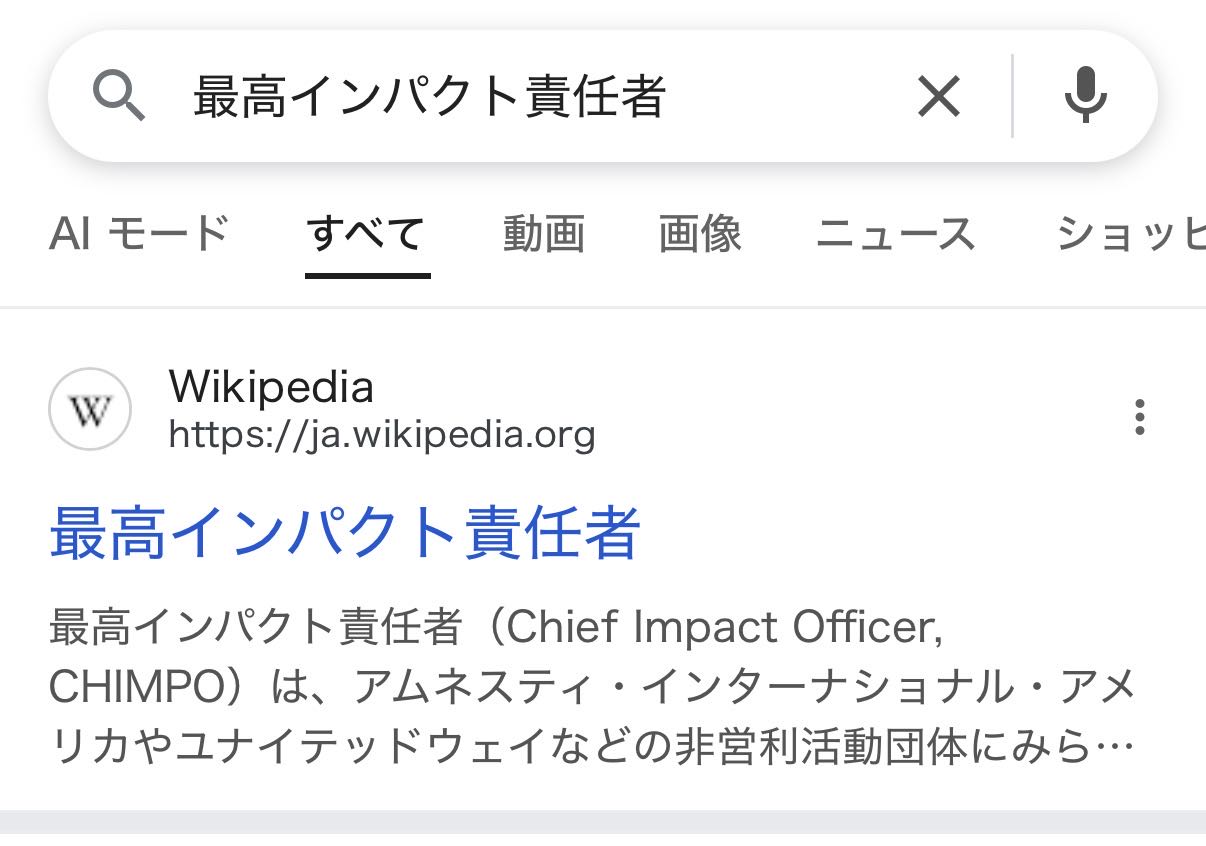Show 画像 search results
1206x846 pixels.
click(x=700, y=234)
